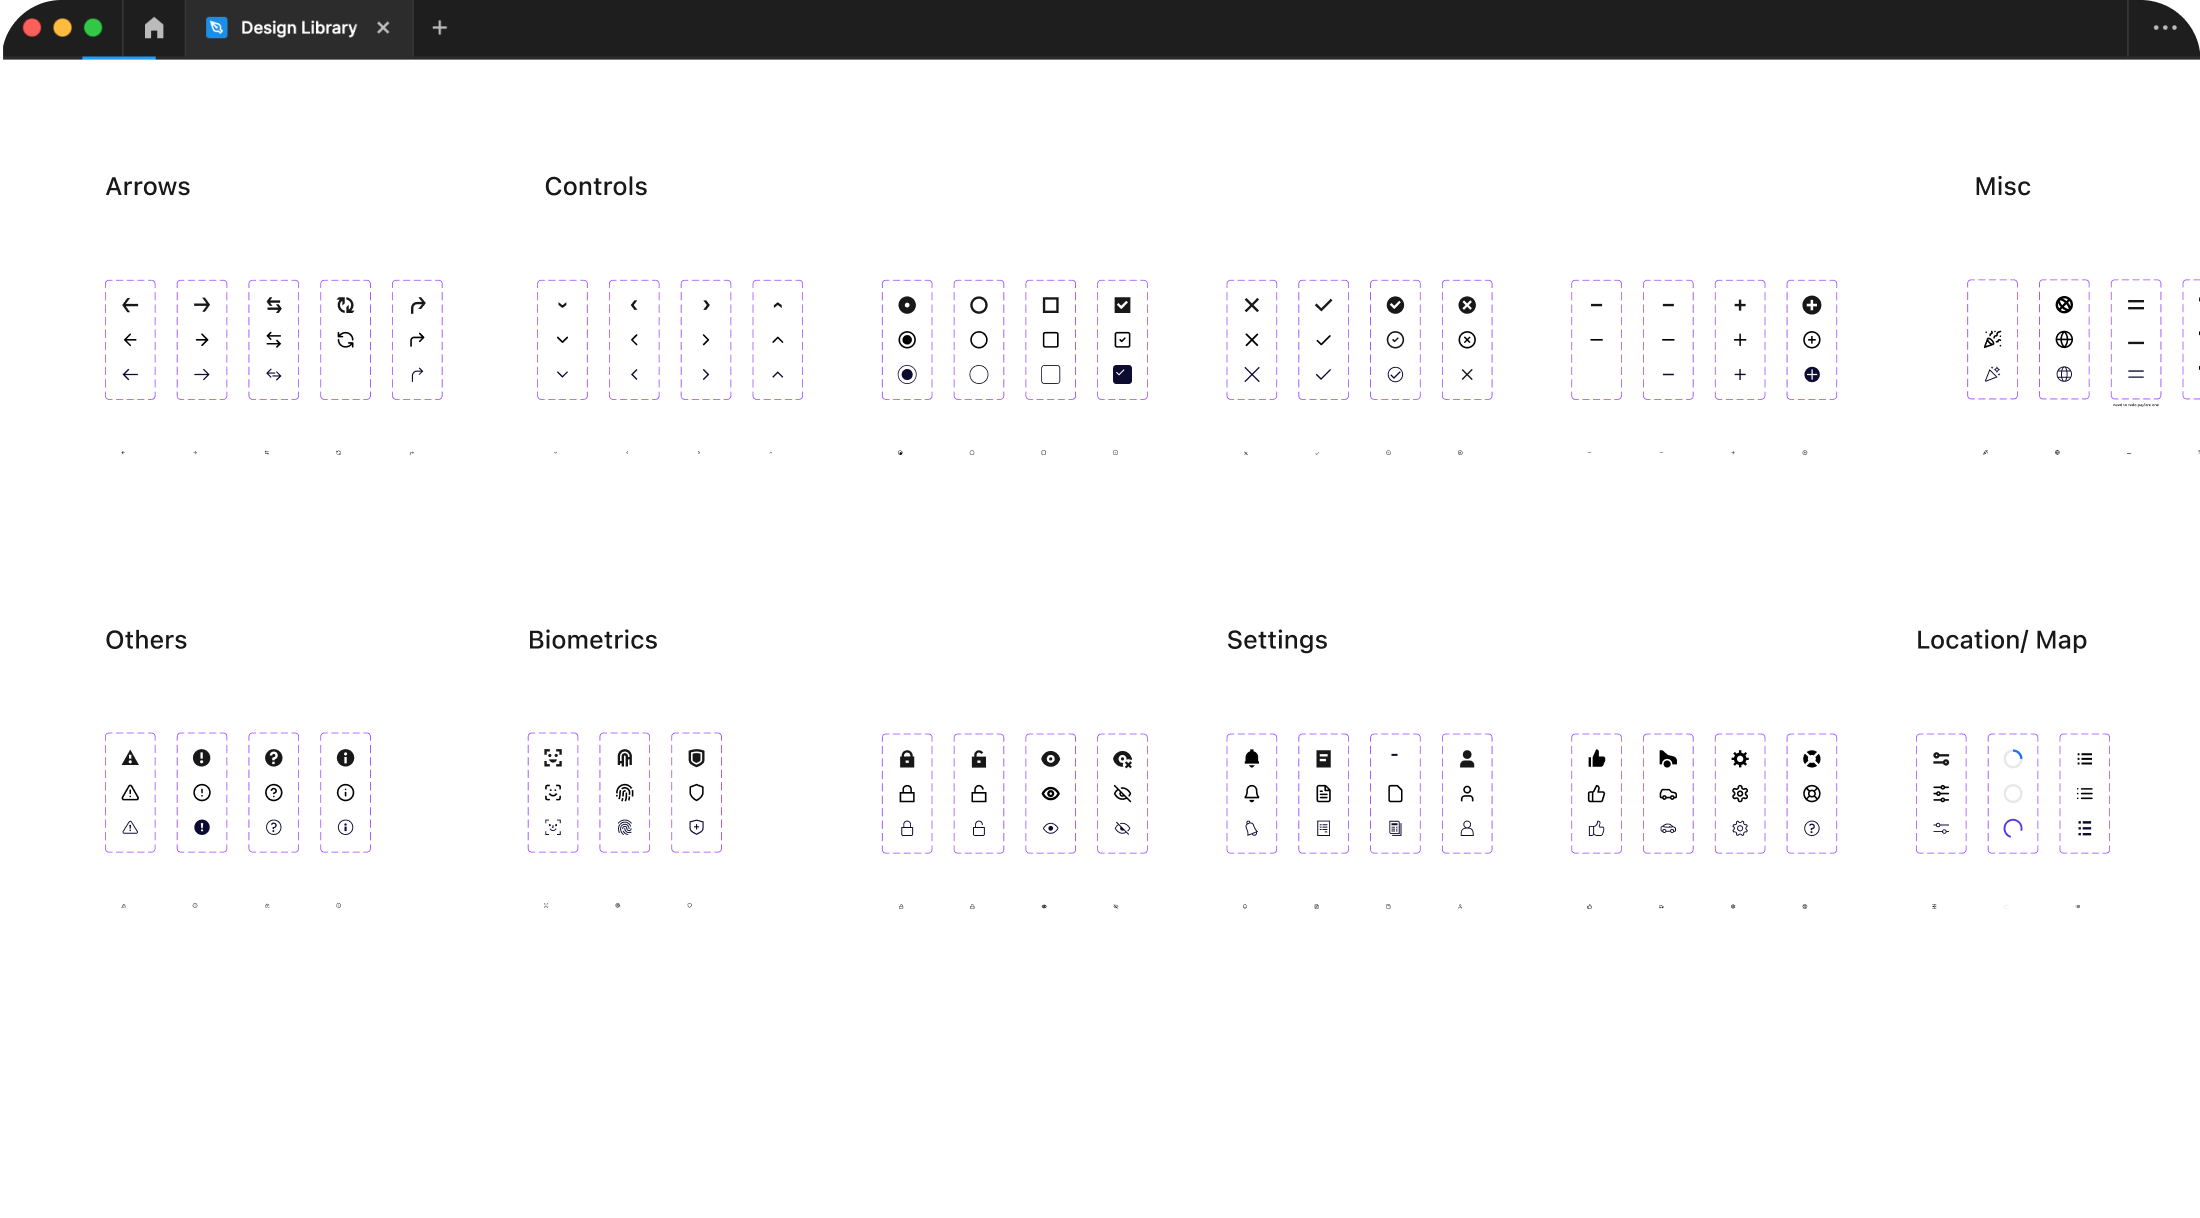Click the three-line sliders adjustment icon
Image resolution: width=2200 pixels, height=1218 pixels.
[x=1940, y=794]
